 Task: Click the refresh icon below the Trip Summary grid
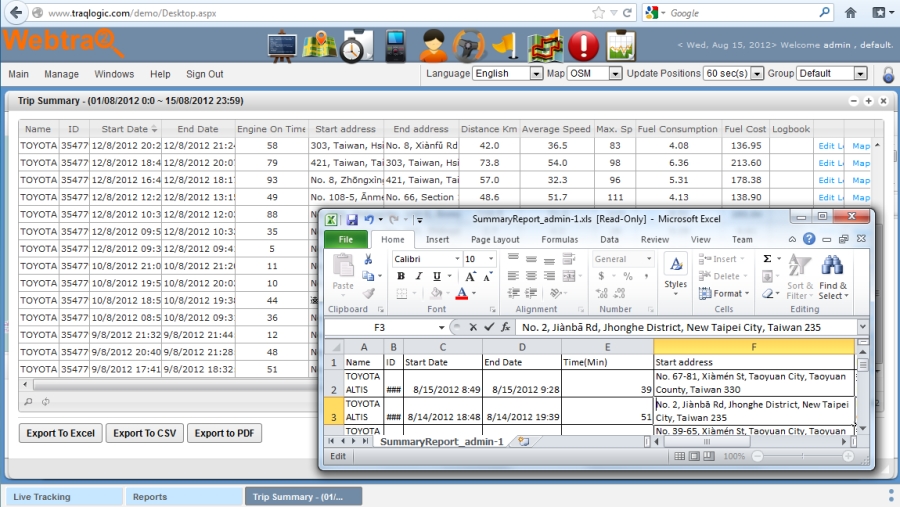click(45, 402)
